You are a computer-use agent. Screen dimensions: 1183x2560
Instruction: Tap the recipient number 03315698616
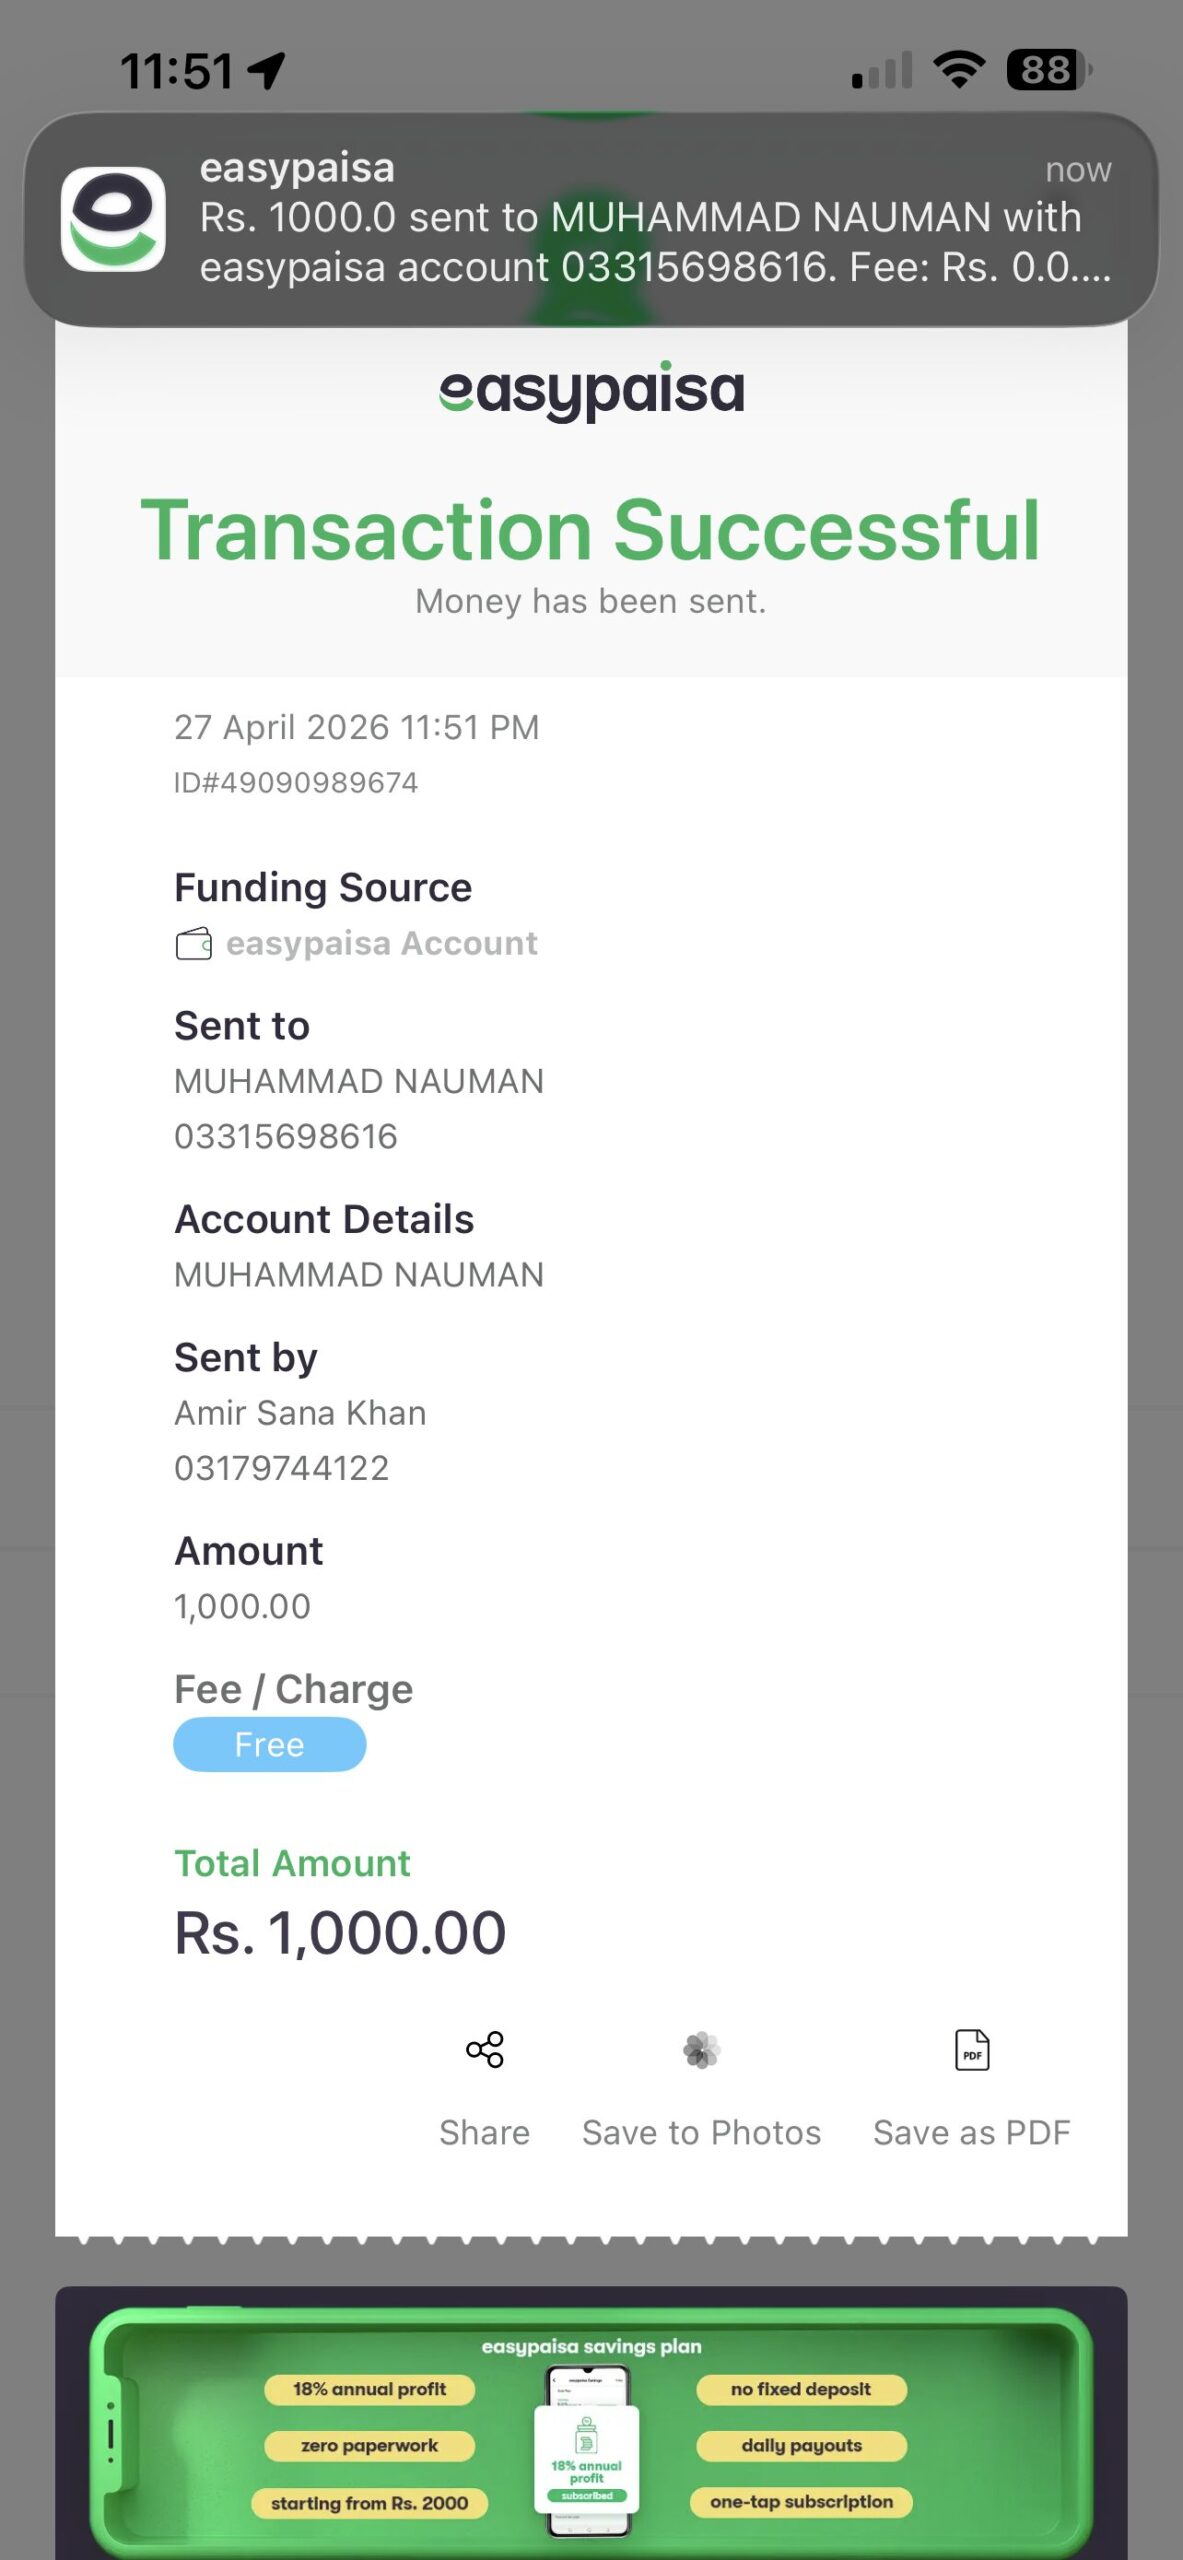coord(286,1137)
